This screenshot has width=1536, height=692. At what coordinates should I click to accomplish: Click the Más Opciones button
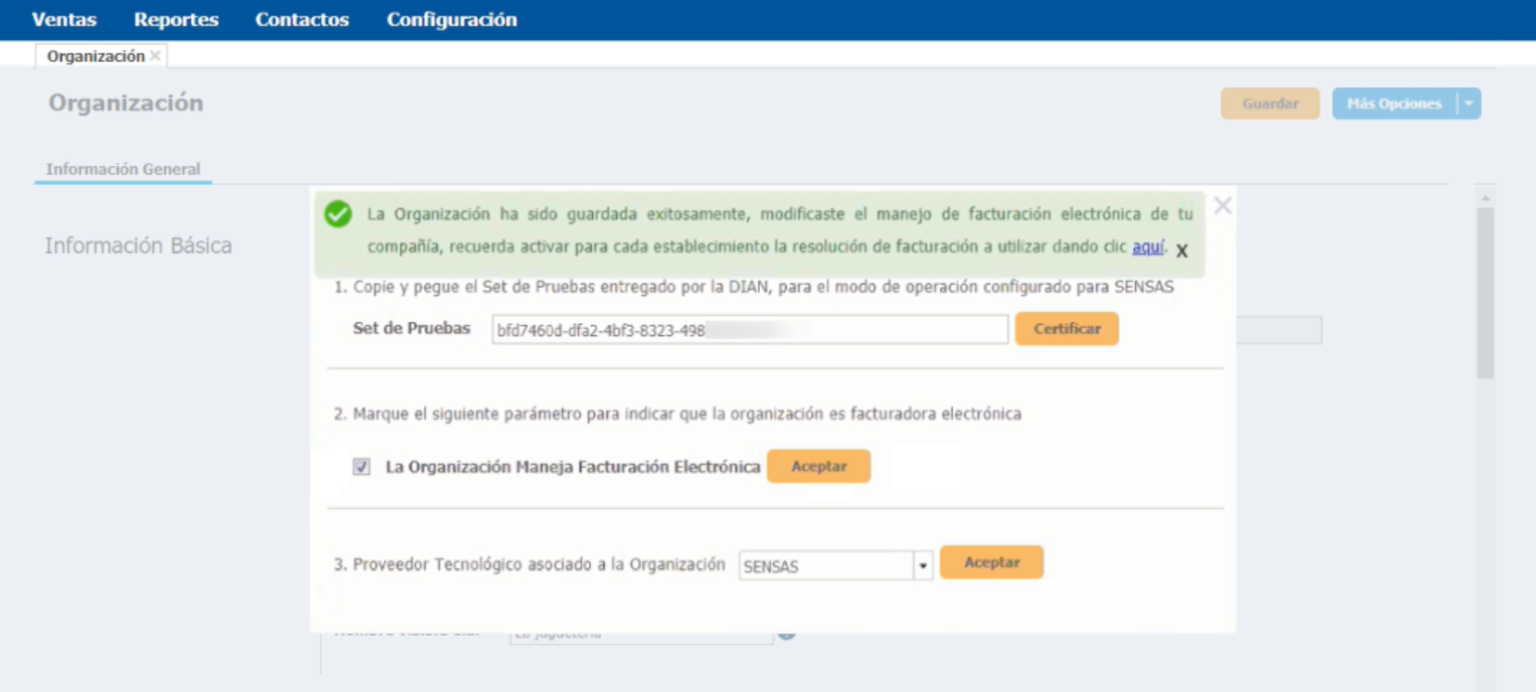(x=1394, y=104)
